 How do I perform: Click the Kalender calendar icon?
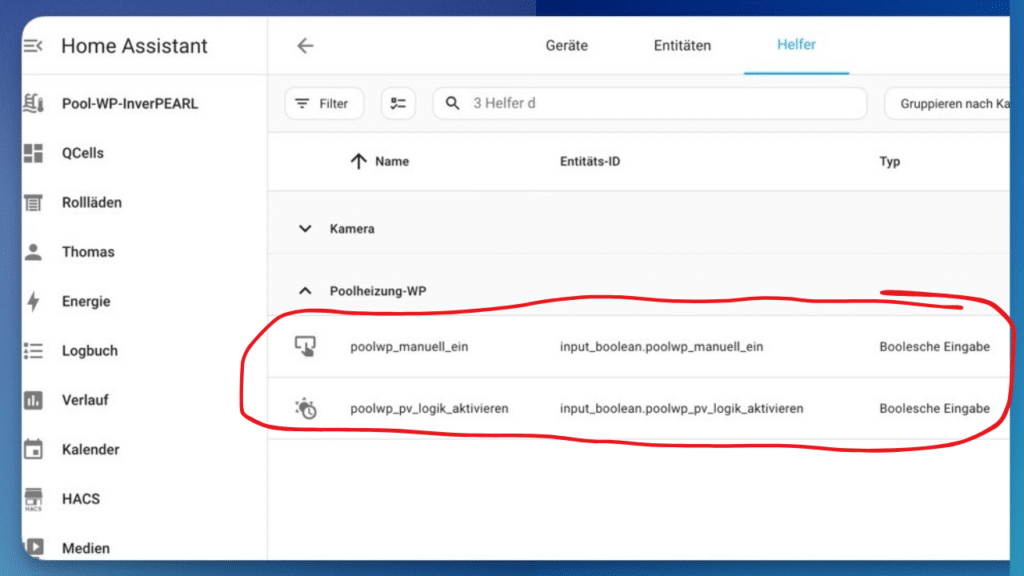pyautogui.click(x=33, y=449)
